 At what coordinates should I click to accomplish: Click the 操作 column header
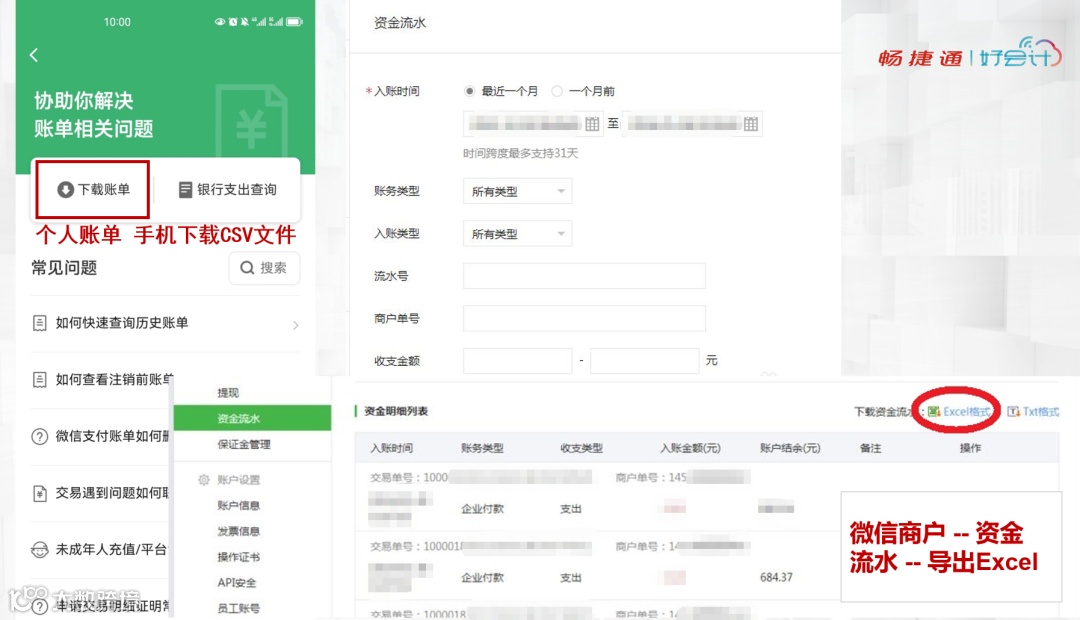(970, 448)
